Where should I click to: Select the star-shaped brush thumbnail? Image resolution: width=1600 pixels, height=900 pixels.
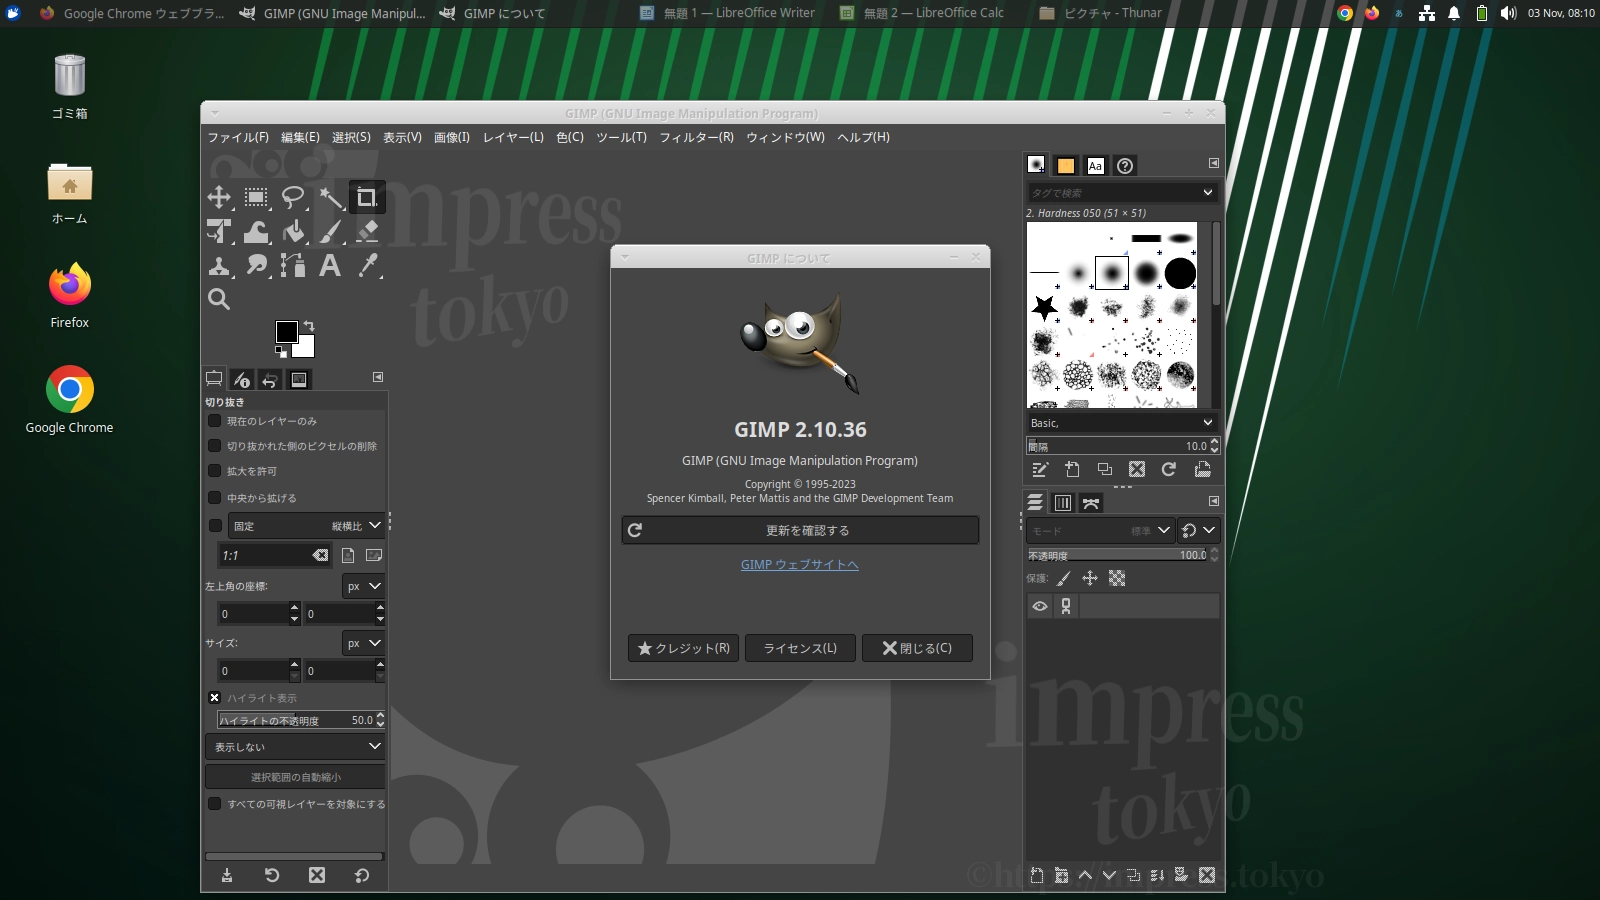click(x=1045, y=307)
